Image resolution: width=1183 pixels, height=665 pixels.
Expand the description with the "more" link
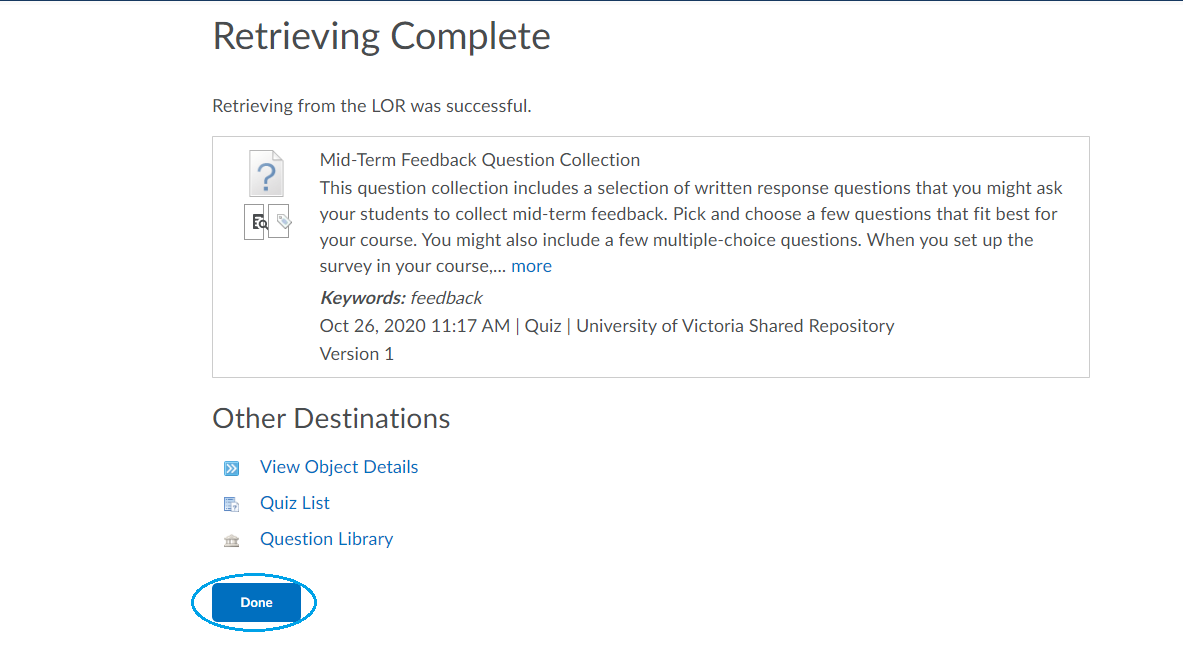coord(531,266)
